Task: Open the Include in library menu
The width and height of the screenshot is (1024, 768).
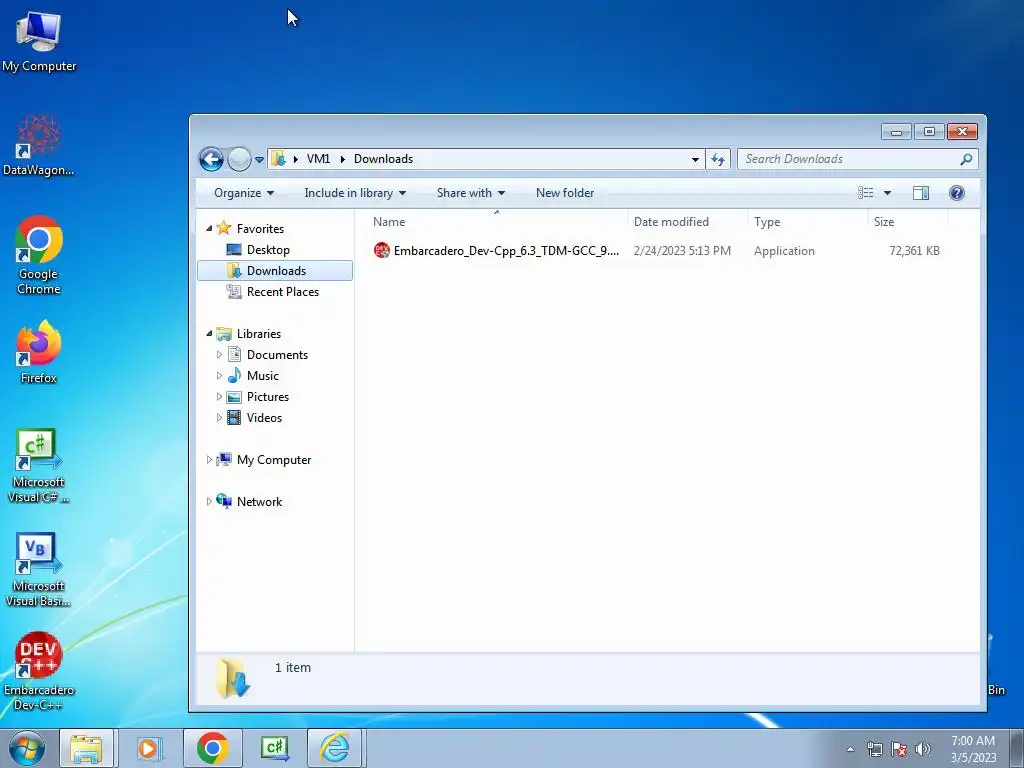Action: (355, 193)
